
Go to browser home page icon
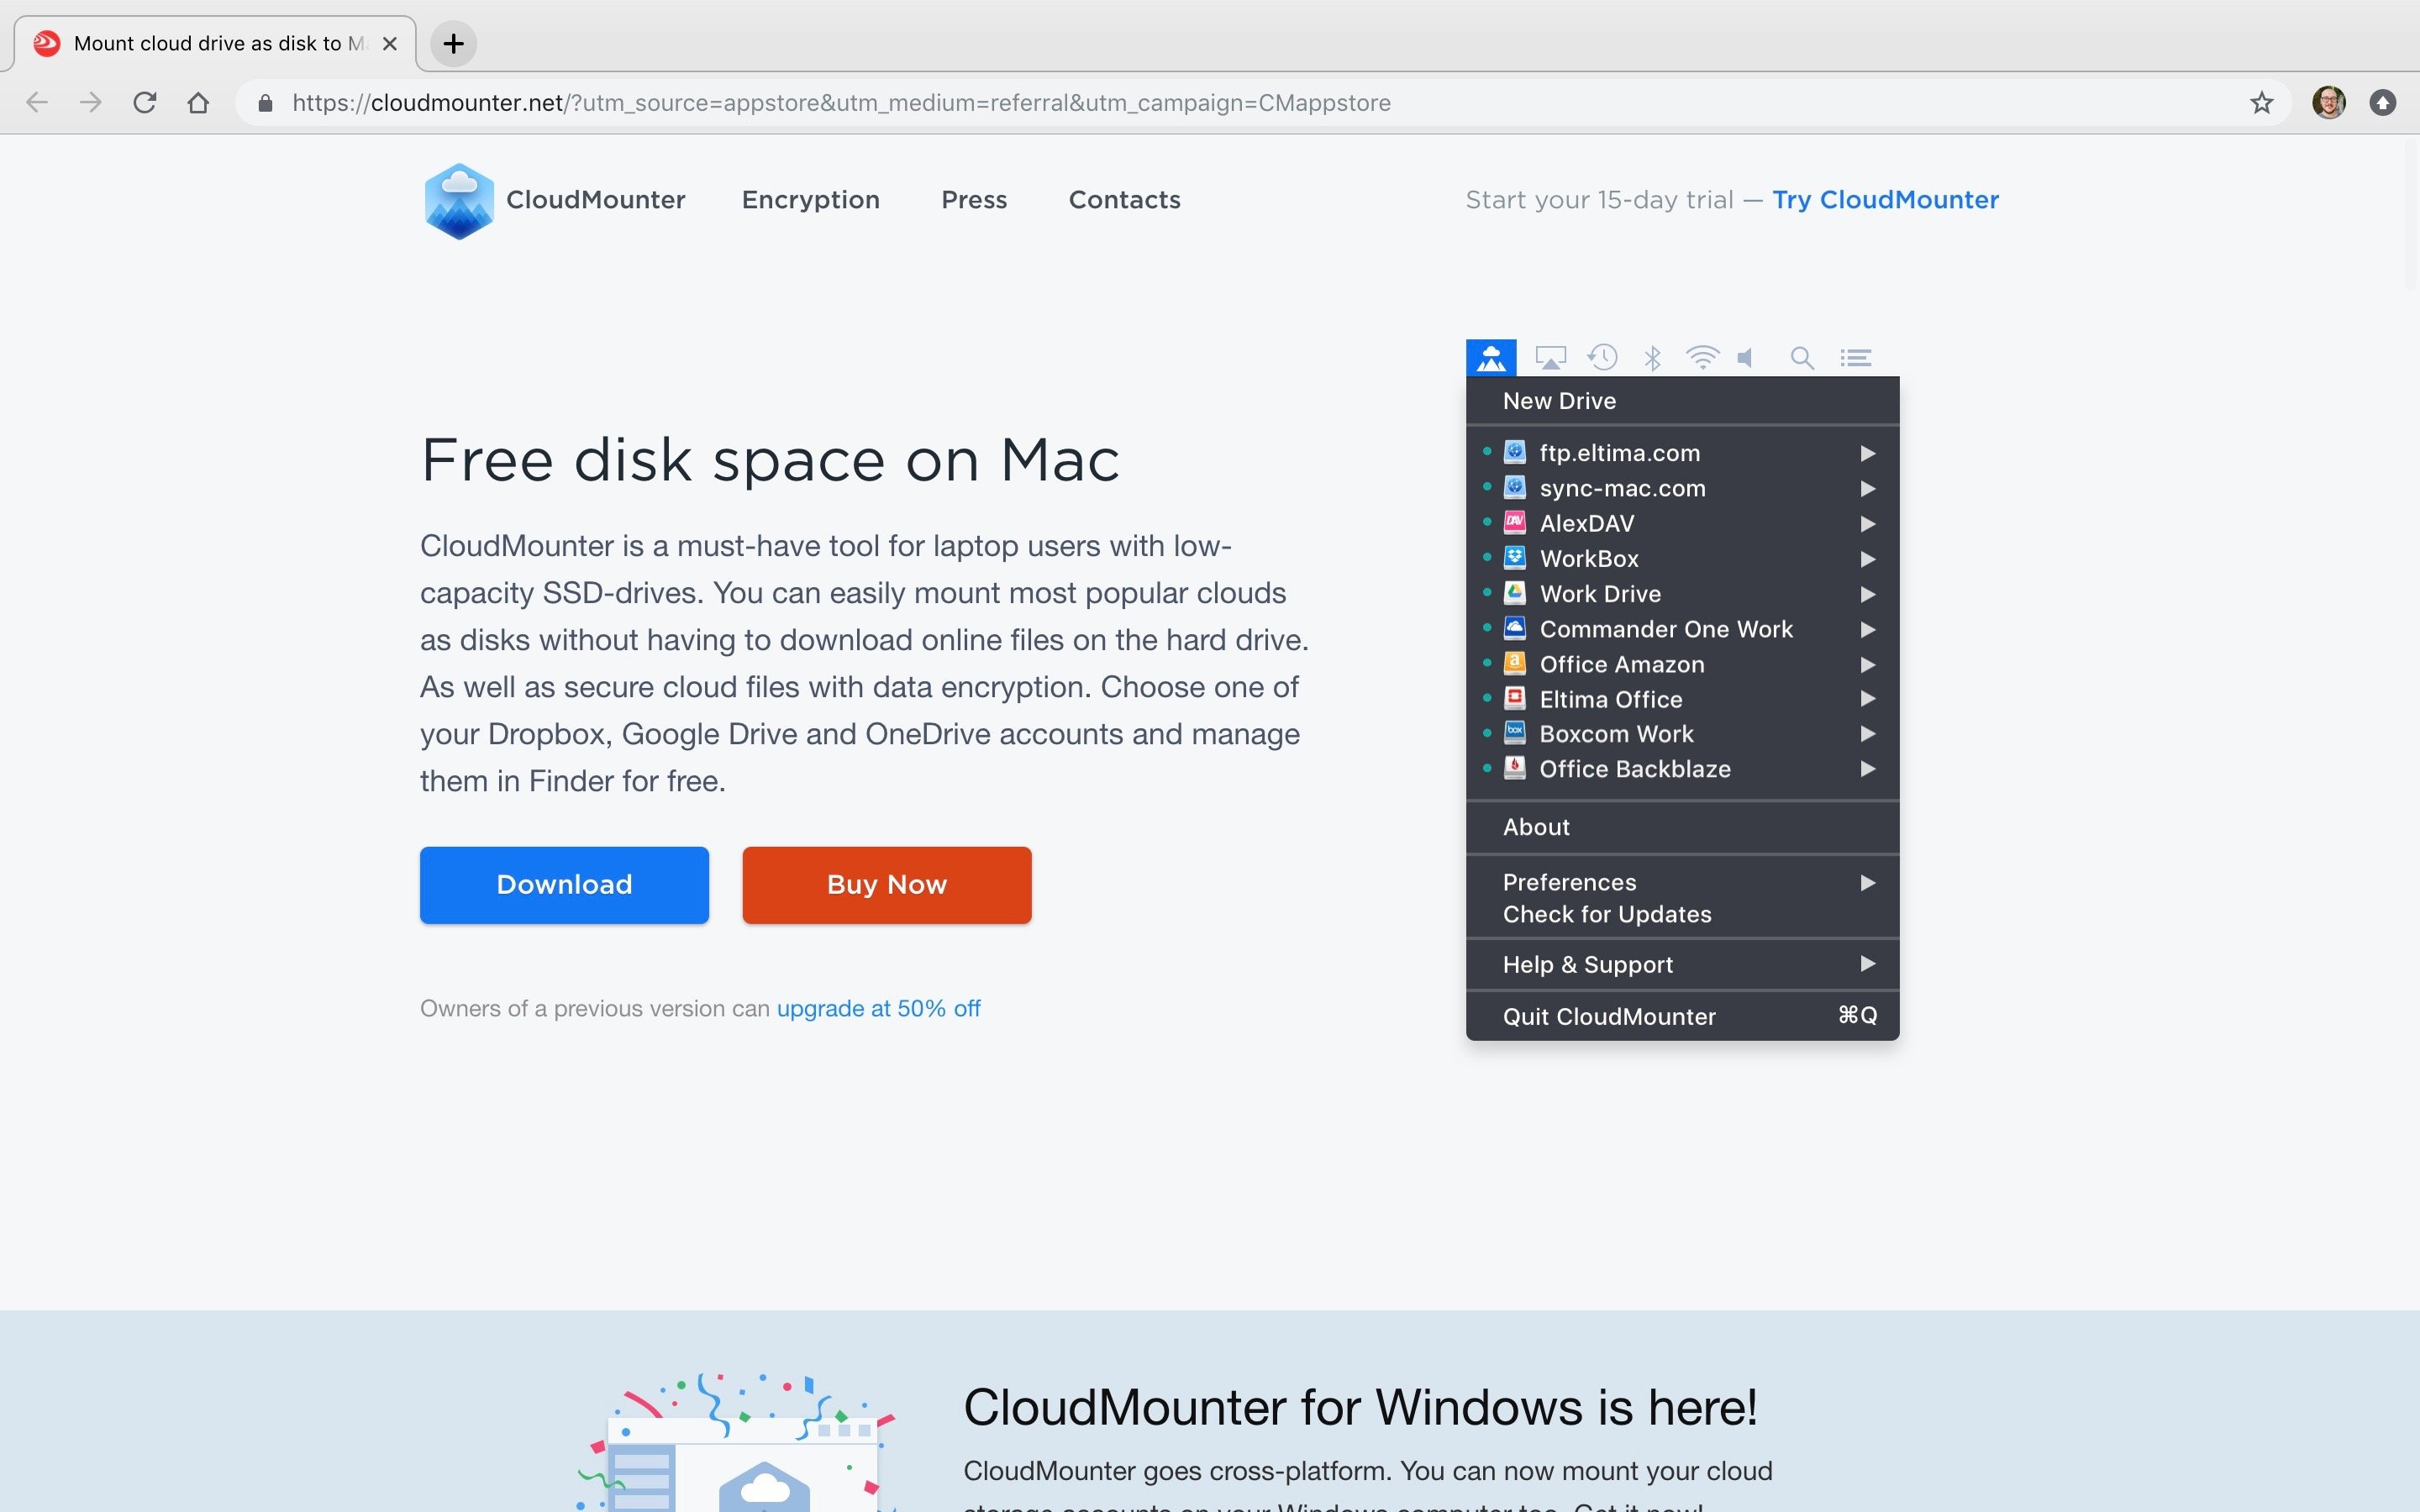198,103
